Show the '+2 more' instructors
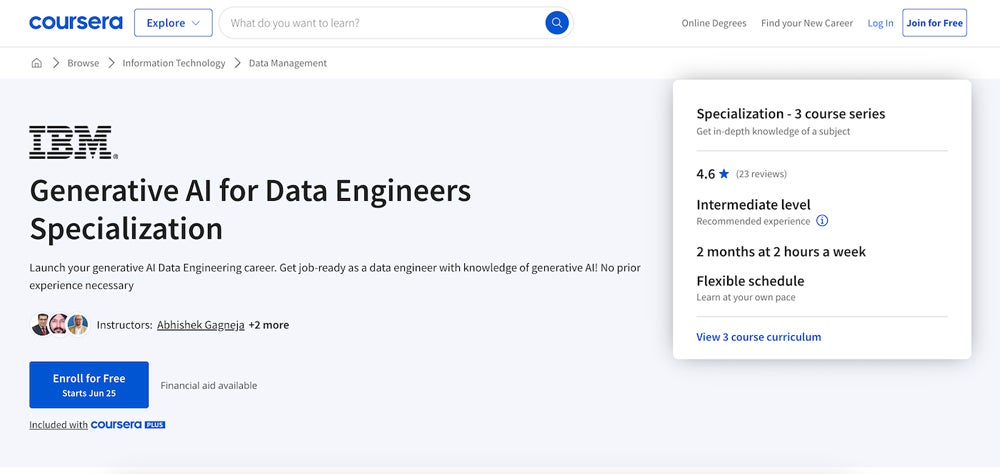This screenshot has height=474, width=1000. pyautogui.click(x=268, y=325)
